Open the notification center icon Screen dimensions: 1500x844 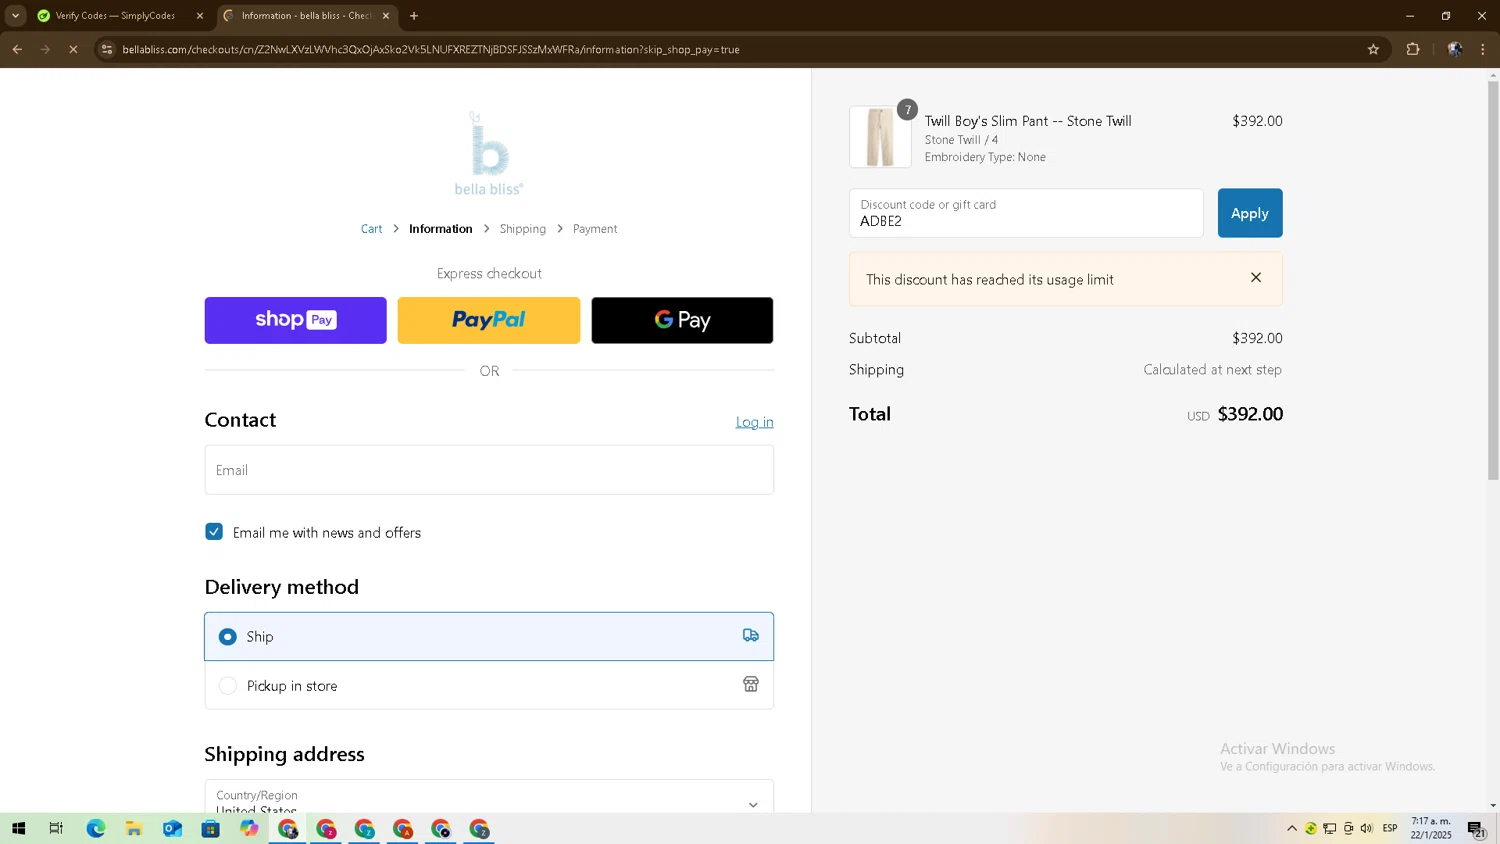tap(1476, 829)
